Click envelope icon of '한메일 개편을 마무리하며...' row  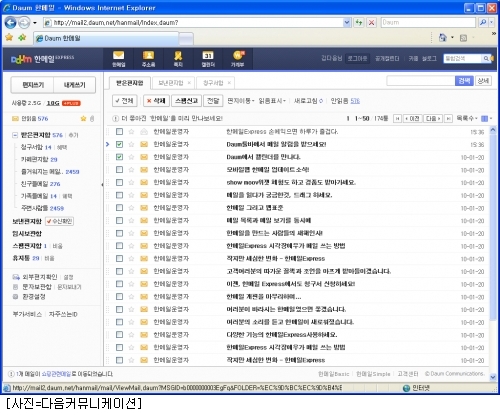pos(144,297)
